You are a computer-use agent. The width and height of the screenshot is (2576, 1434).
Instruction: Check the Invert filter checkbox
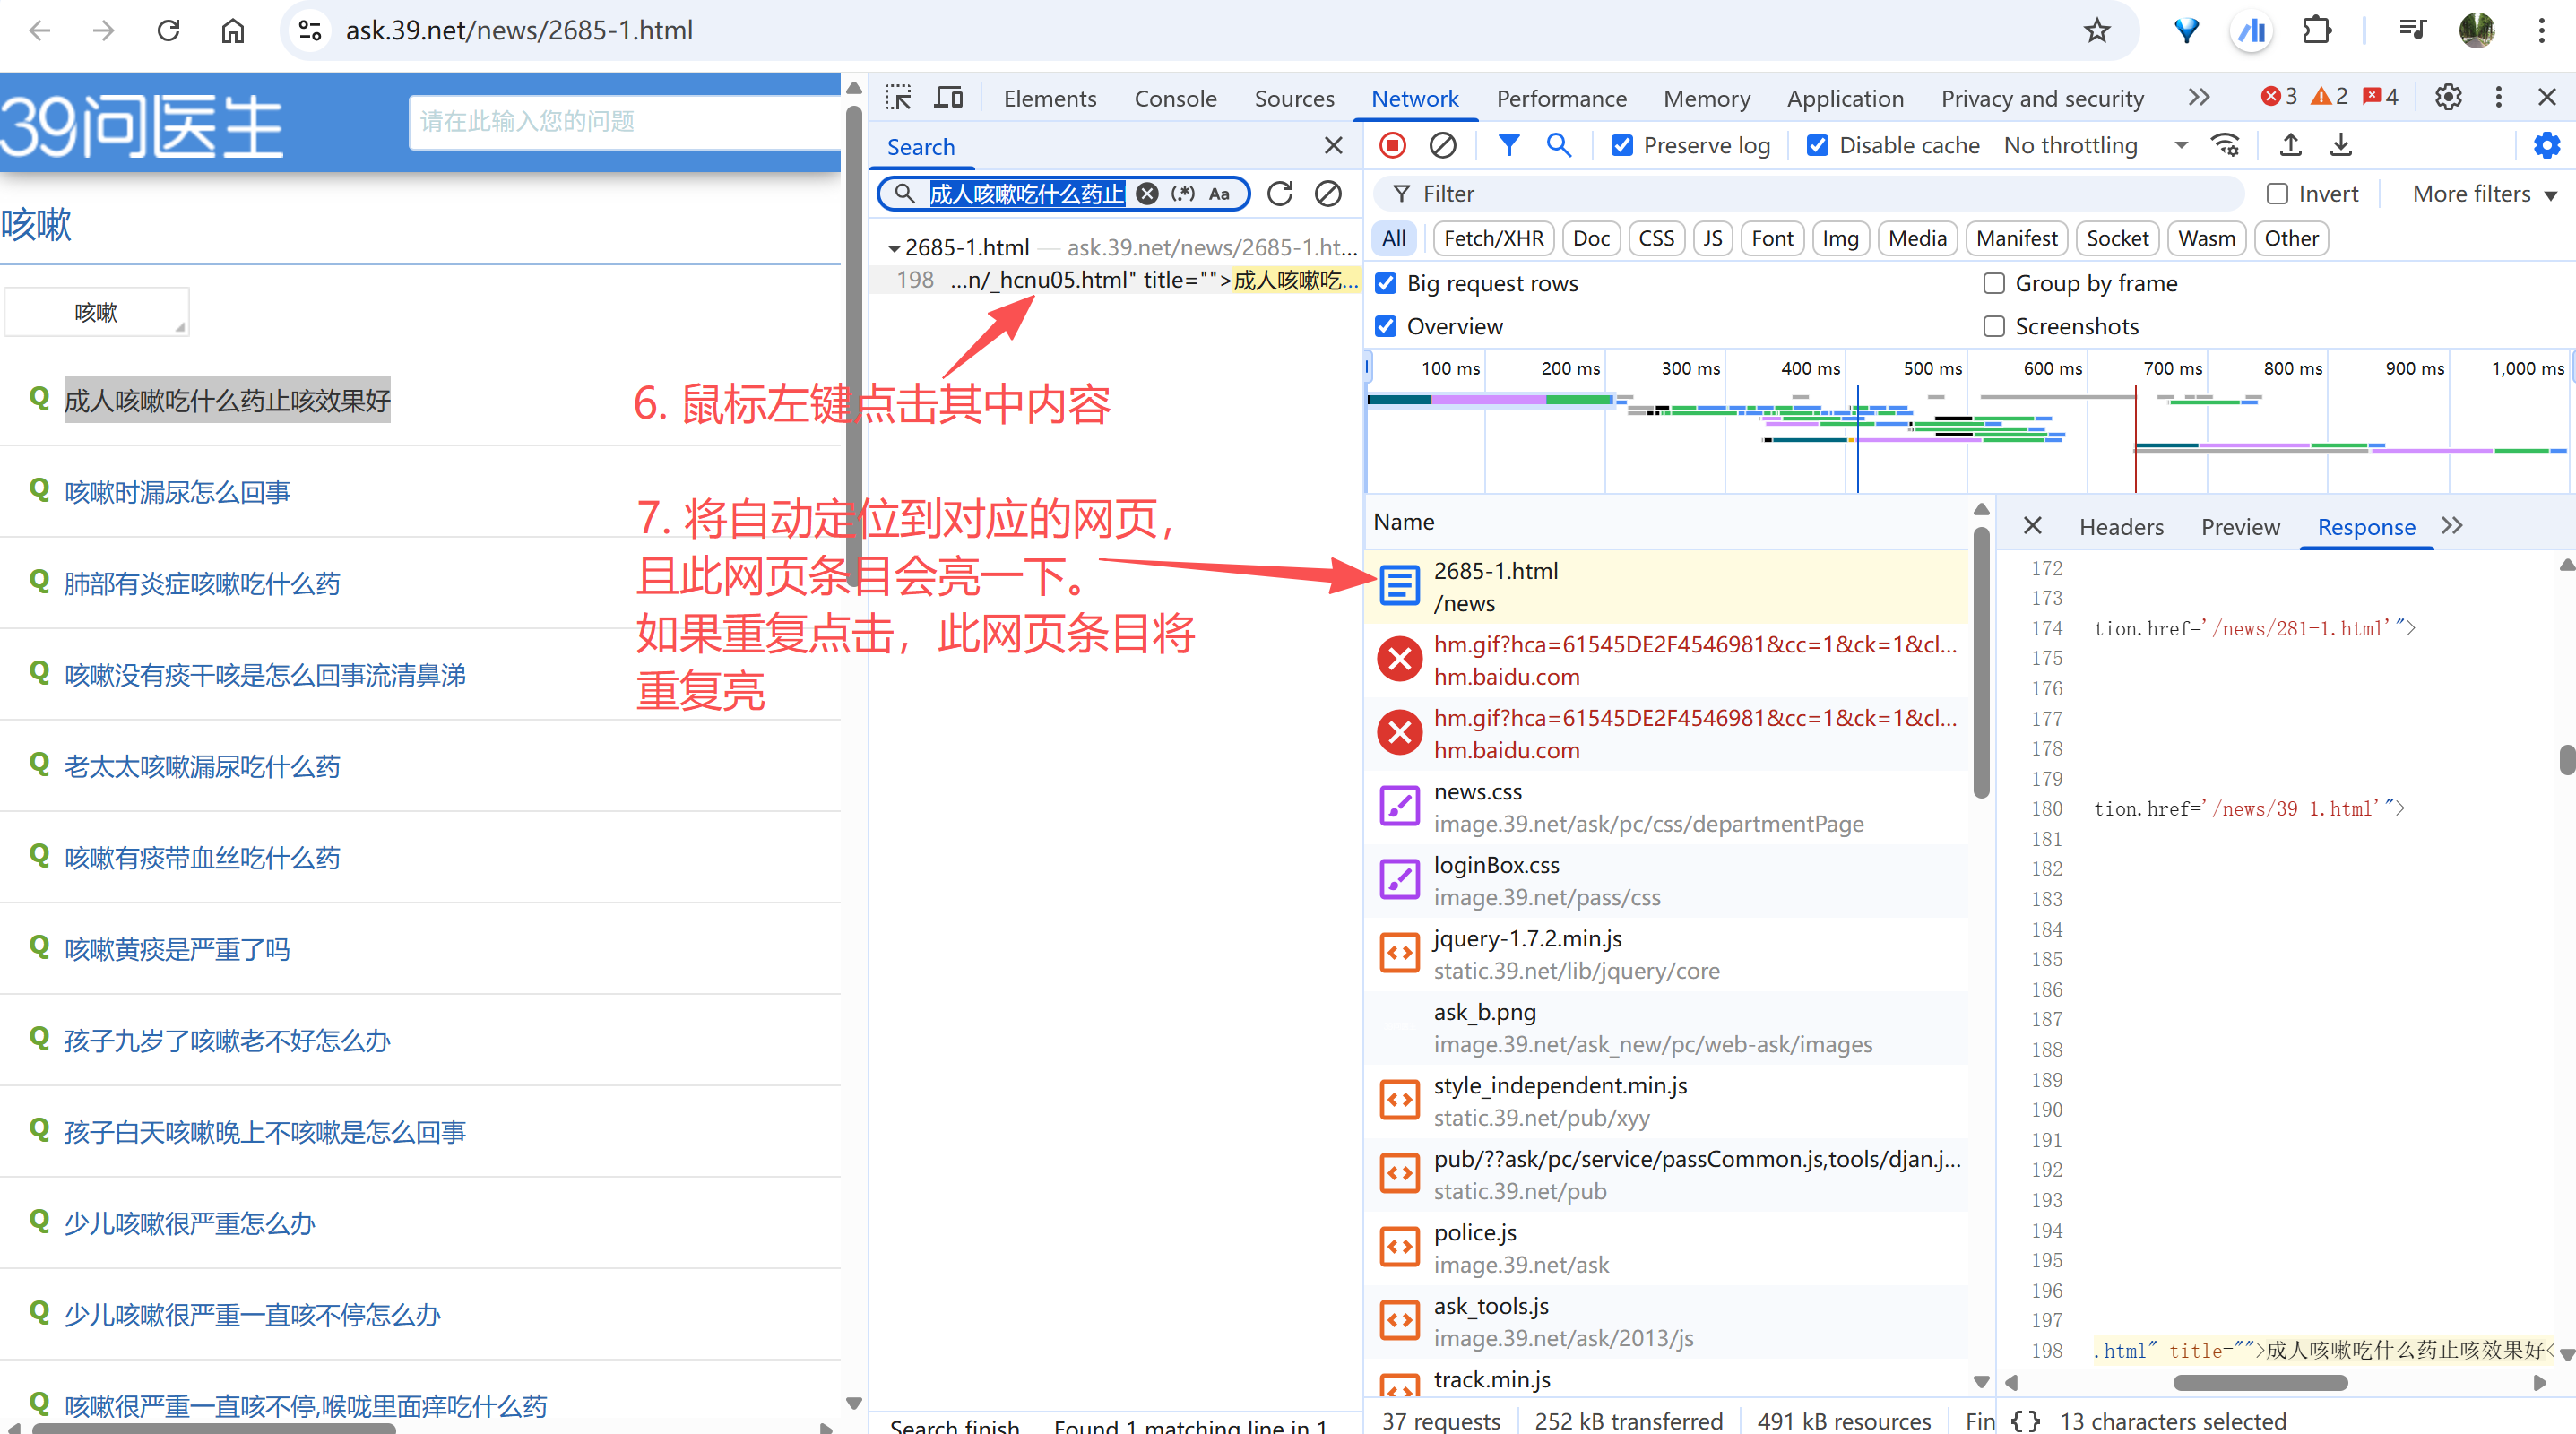2277,194
